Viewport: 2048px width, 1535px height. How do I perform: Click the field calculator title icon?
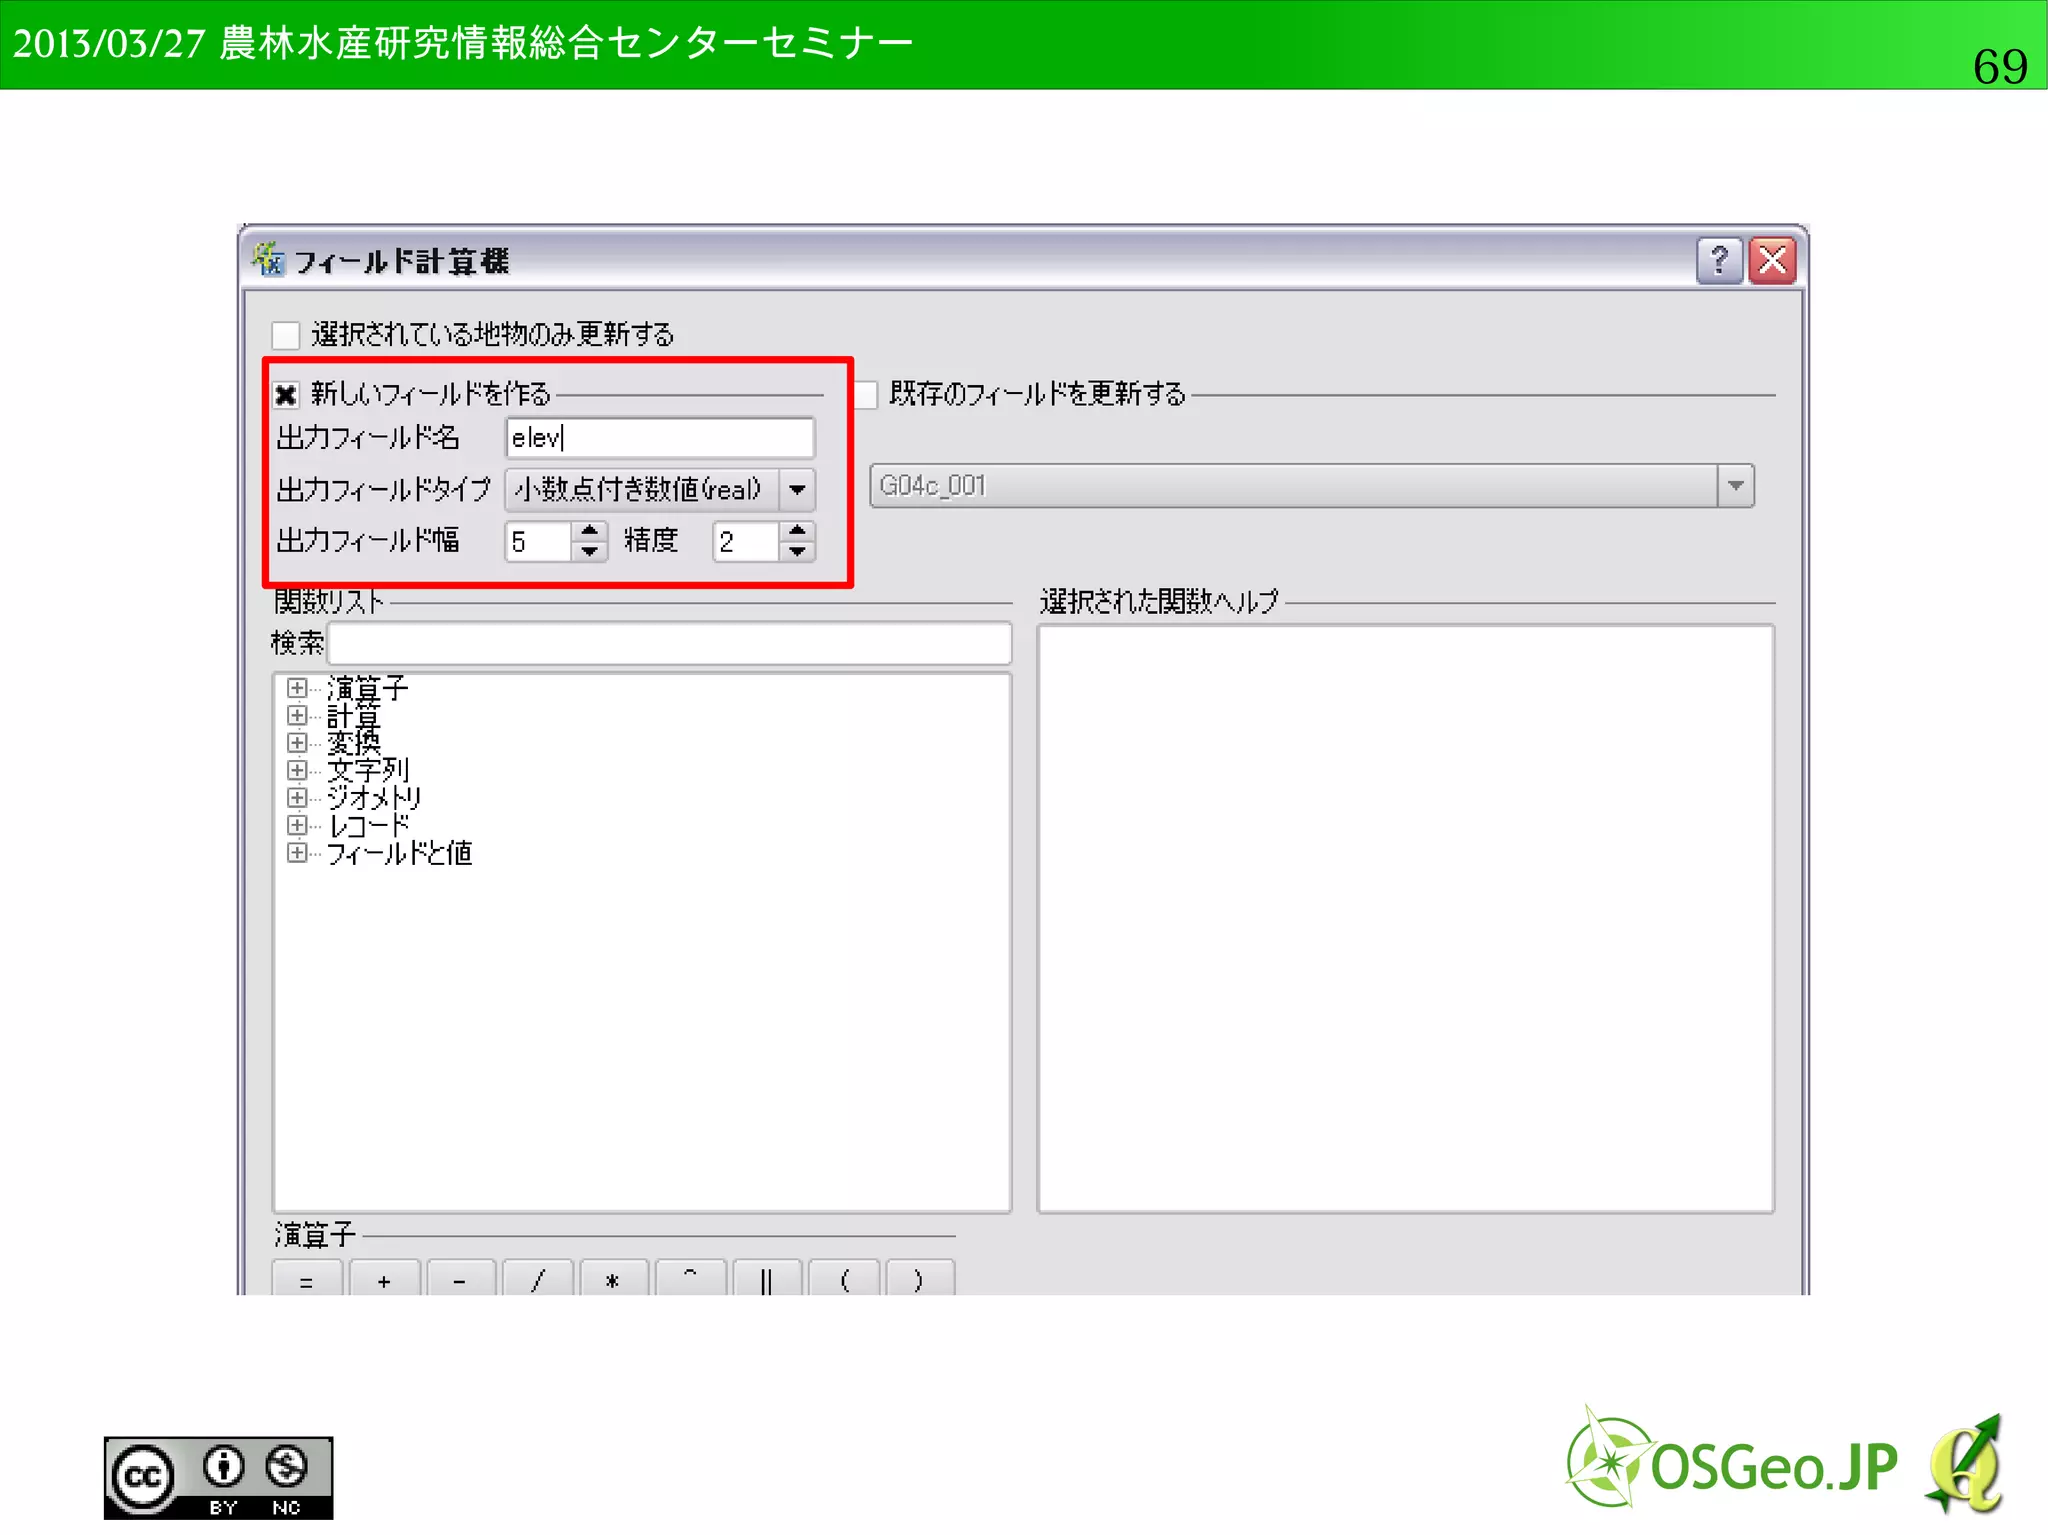pos(268,259)
